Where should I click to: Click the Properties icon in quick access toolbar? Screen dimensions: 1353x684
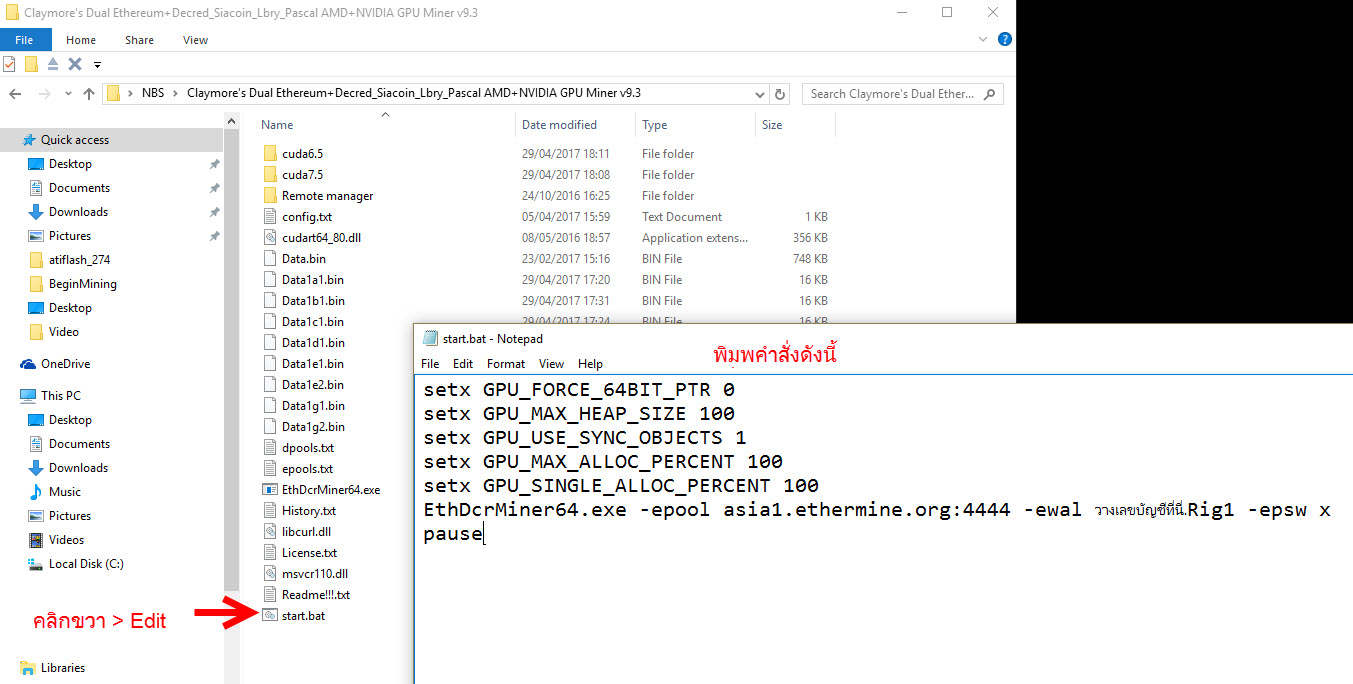click(9, 64)
